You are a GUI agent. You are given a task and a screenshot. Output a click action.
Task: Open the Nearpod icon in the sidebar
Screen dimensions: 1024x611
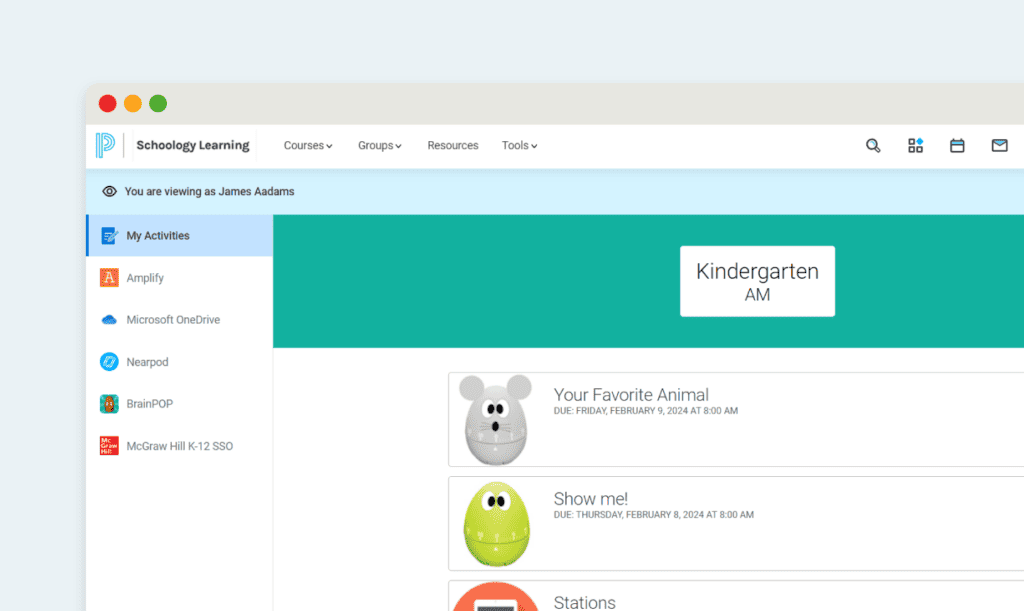108,361
